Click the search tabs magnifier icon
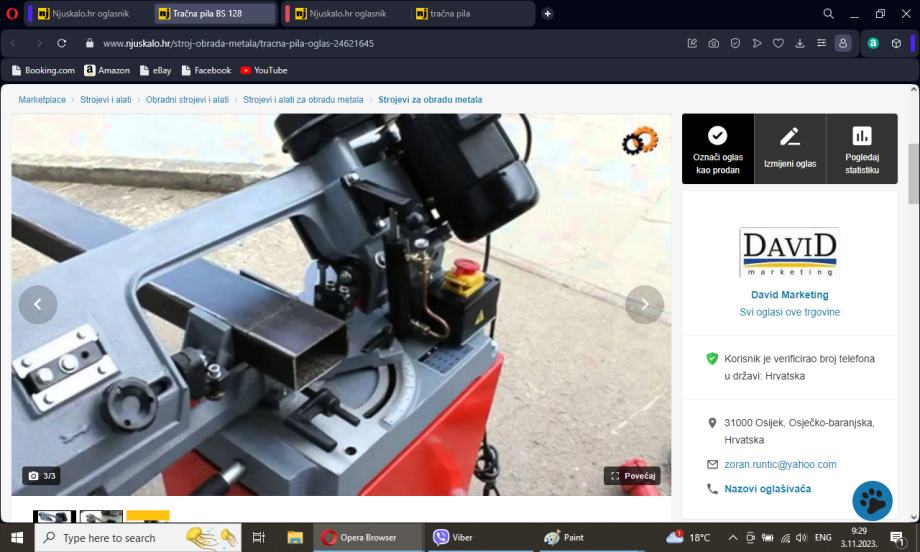Screen dimensions: 920x552 pos(828,14)
